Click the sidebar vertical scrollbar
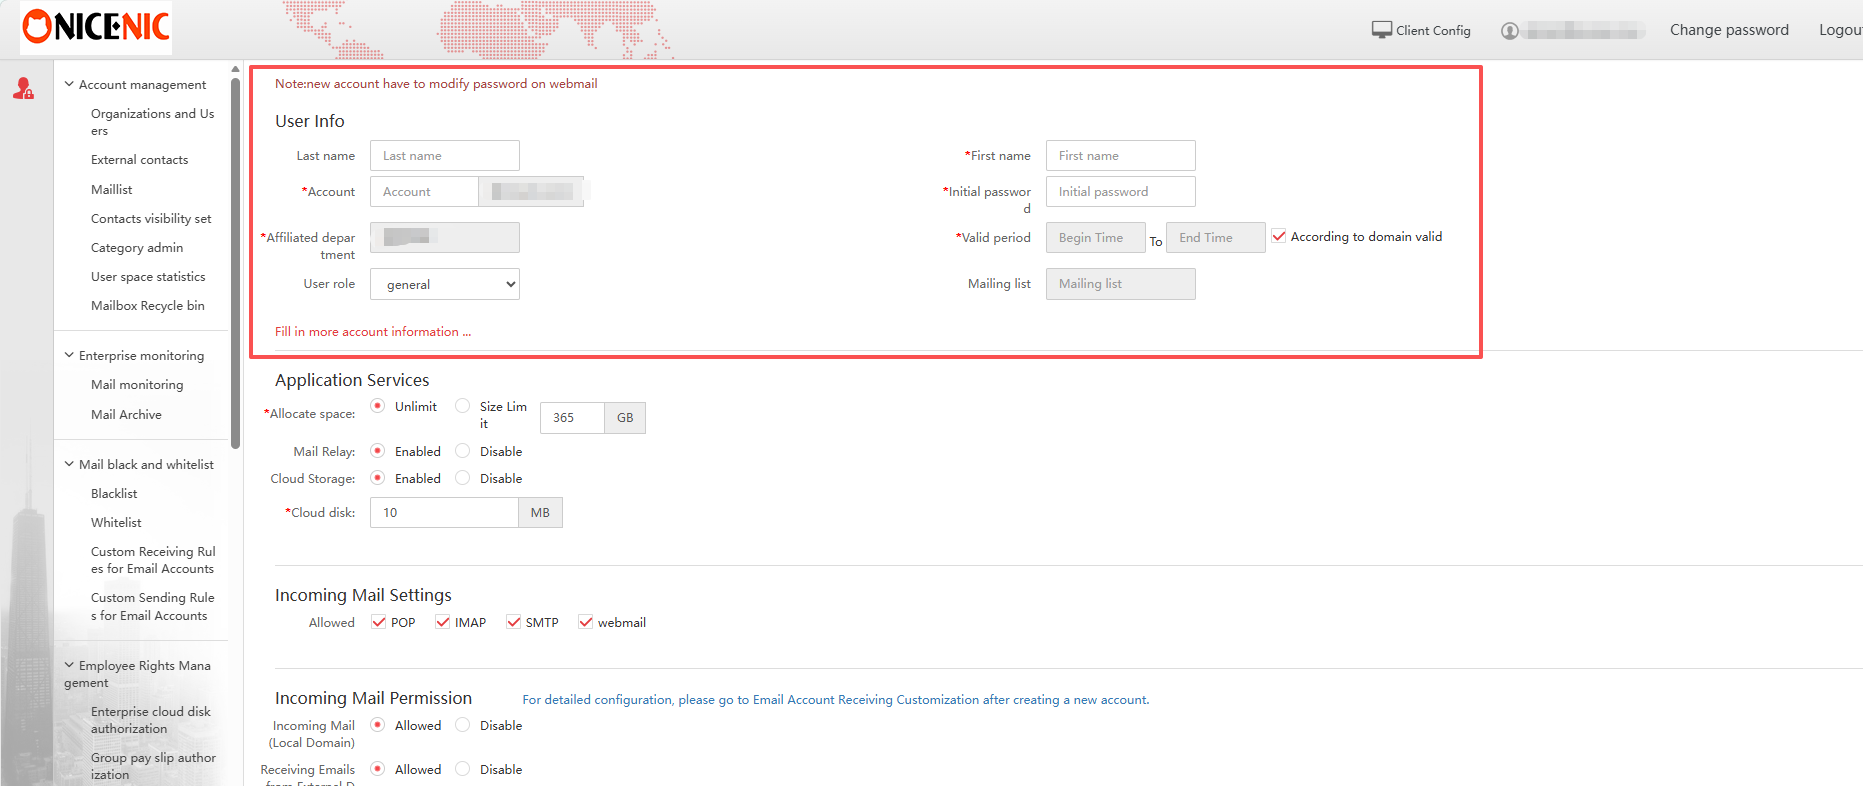Viewport: 1863px width, 786px height. [x=235, y=260]
